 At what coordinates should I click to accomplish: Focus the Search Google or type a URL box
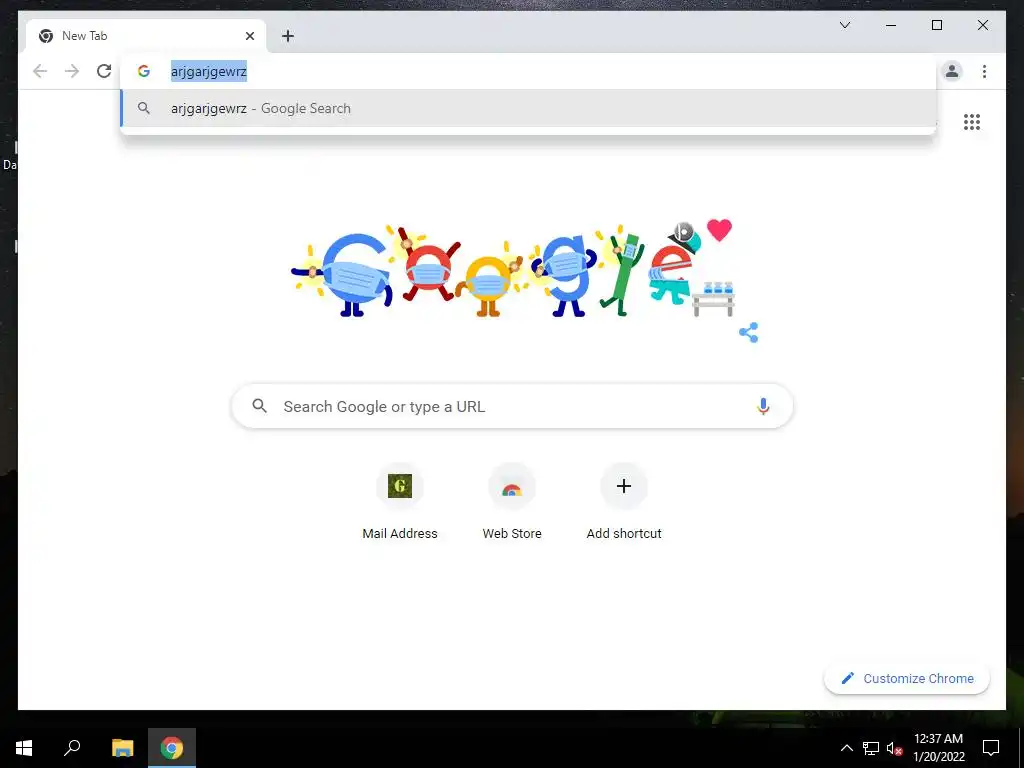point(513,406)
